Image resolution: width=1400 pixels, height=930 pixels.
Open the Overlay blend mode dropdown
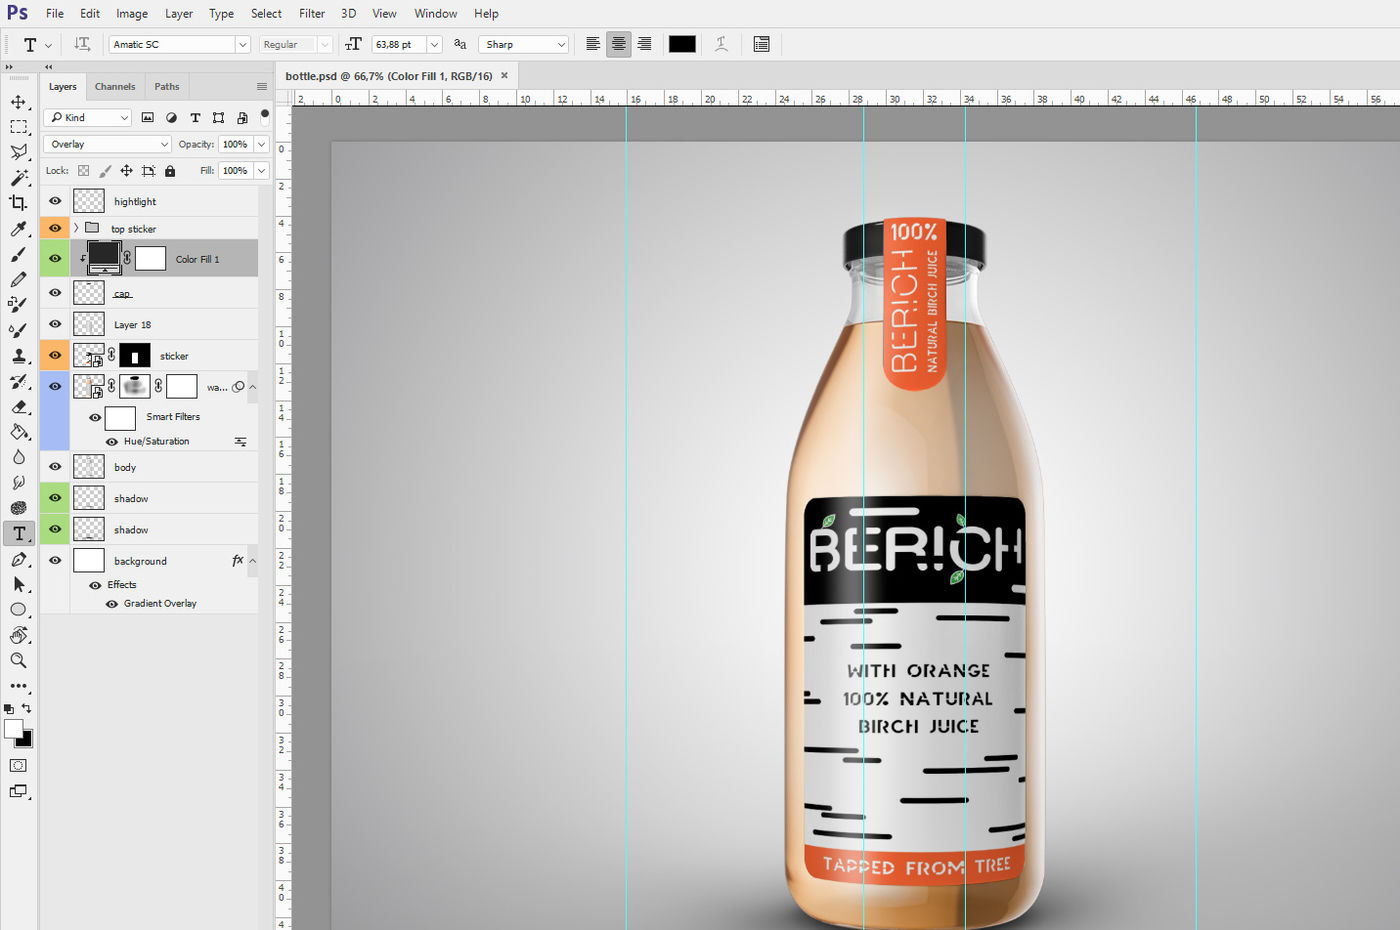tap(107, 144)
